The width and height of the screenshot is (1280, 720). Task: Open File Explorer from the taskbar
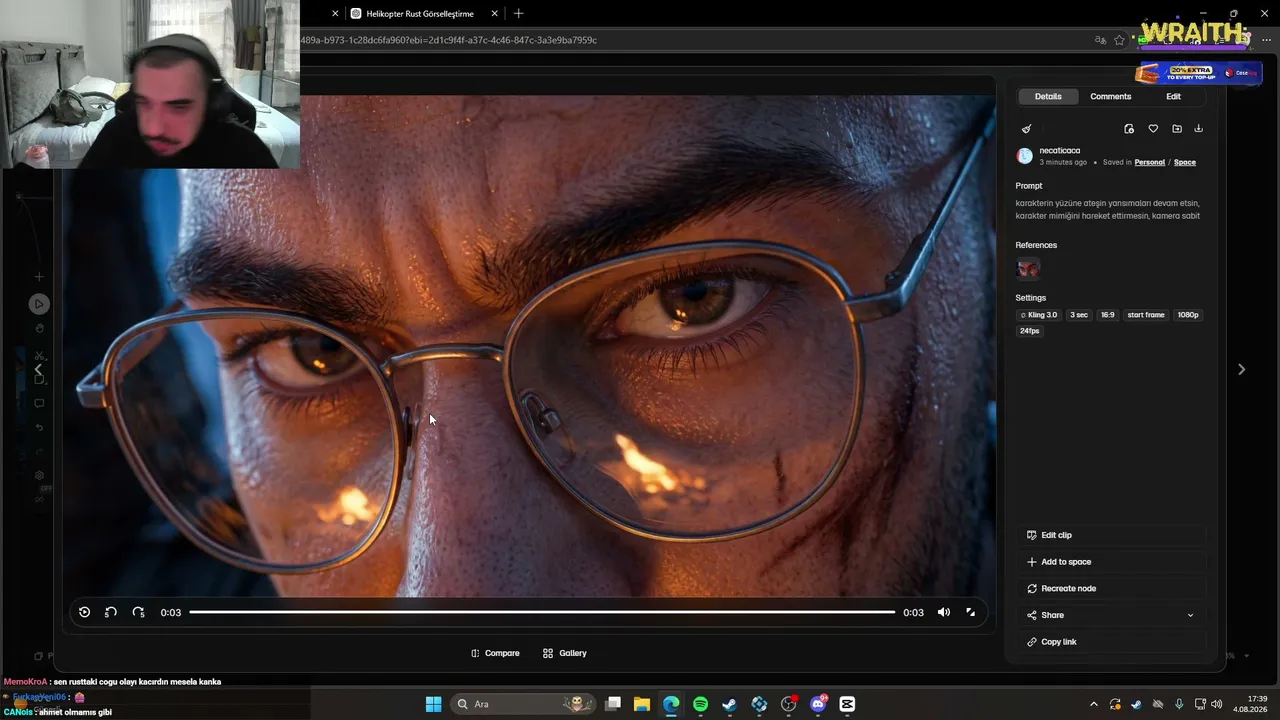coord(641,704)
